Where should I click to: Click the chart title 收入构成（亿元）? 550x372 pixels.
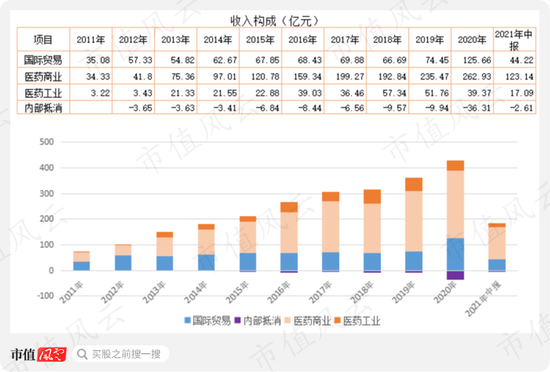[x=275, y=21]
